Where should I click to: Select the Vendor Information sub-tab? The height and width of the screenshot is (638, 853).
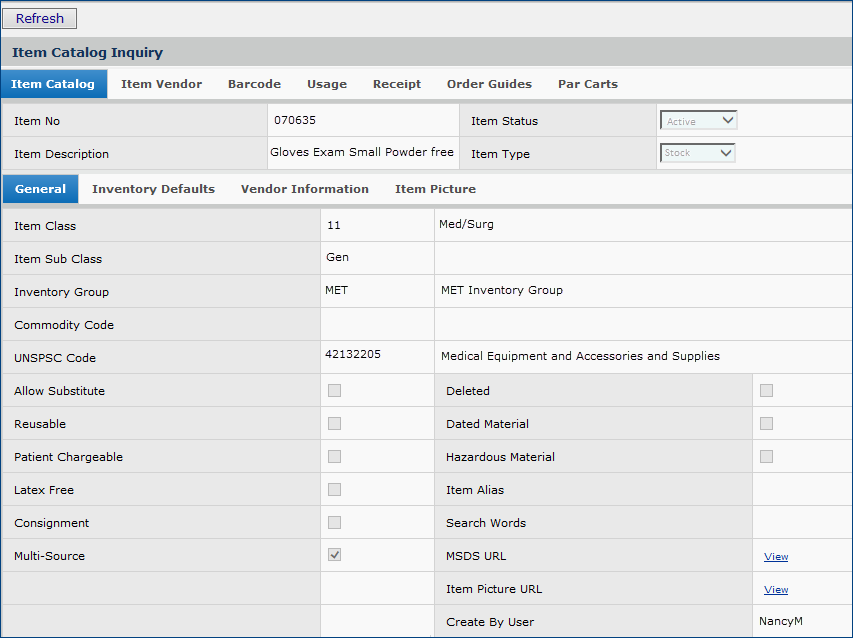point(305,189)
